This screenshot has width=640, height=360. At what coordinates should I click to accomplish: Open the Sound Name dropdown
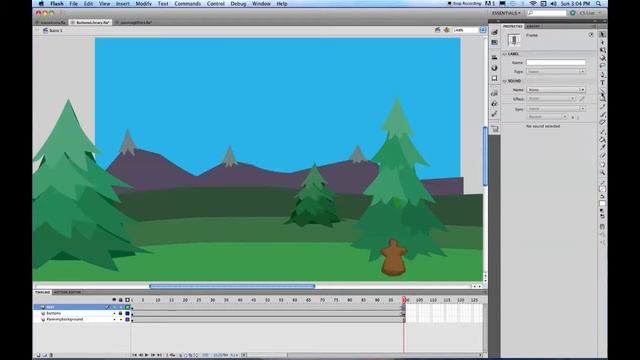click(556, 89)
